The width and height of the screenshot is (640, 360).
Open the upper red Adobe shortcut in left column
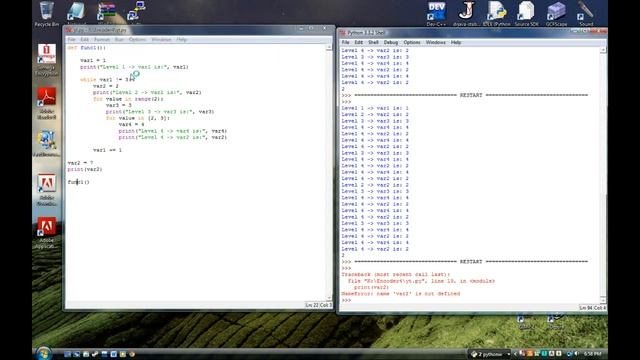(47, 190)
